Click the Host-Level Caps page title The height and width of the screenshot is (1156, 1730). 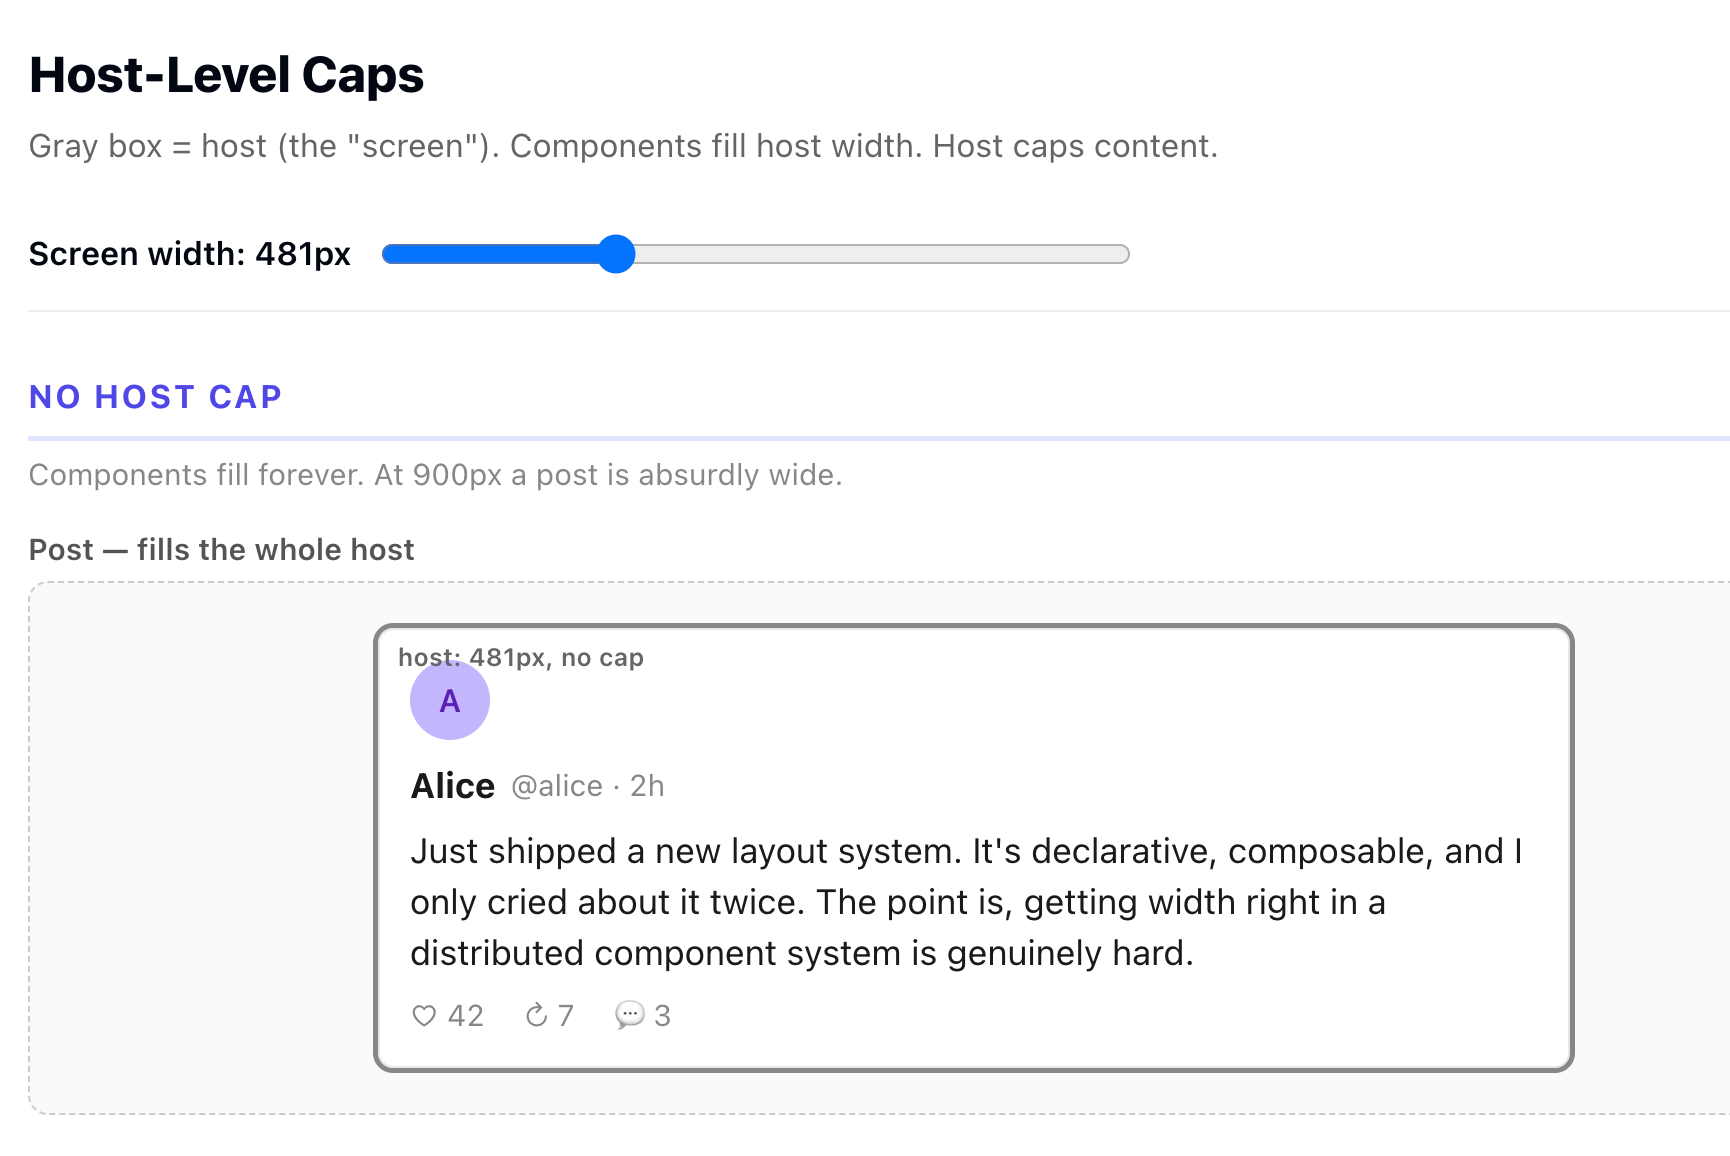227,75
